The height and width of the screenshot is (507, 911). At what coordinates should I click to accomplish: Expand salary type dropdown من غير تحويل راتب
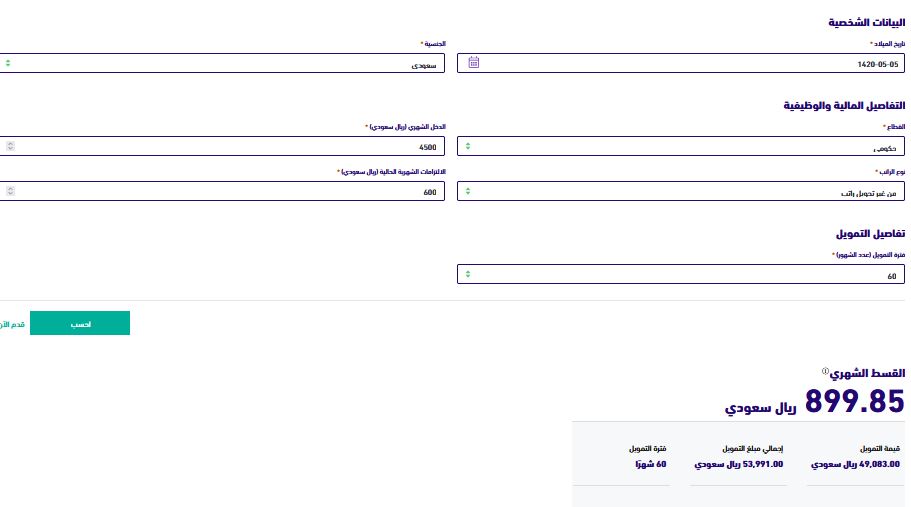[x=681, y=191]
